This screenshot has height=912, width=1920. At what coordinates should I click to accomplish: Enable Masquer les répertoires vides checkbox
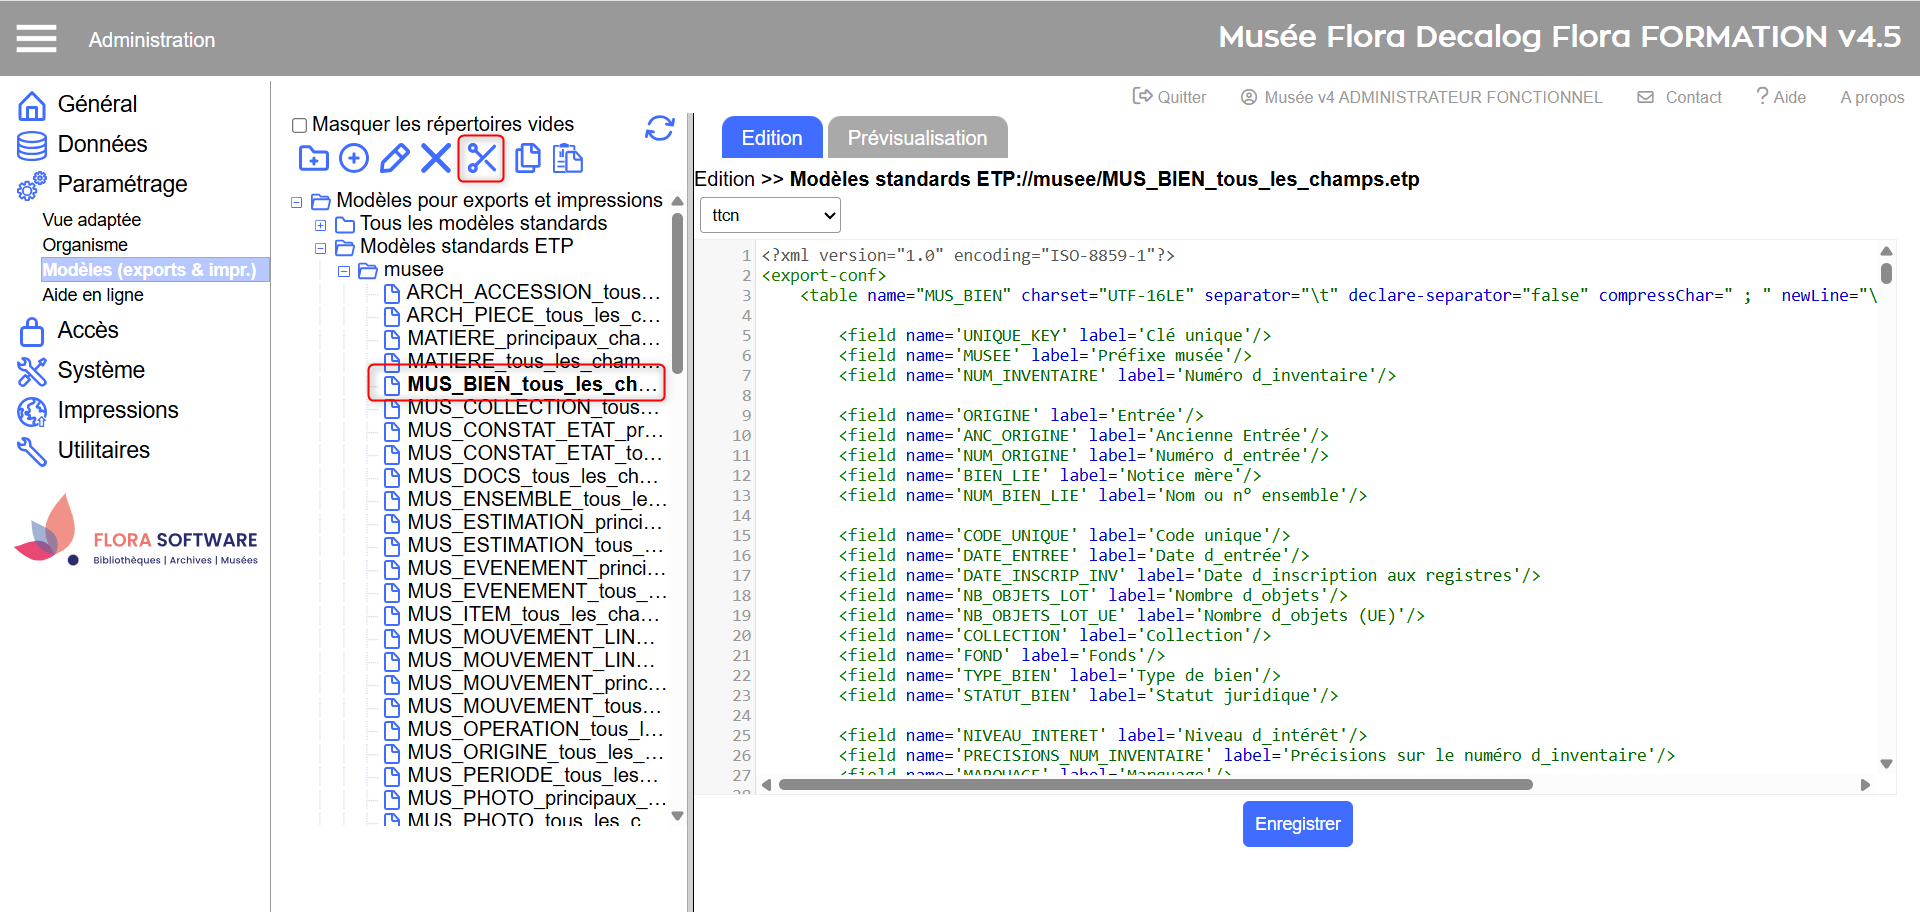click(x=299, y=125)
